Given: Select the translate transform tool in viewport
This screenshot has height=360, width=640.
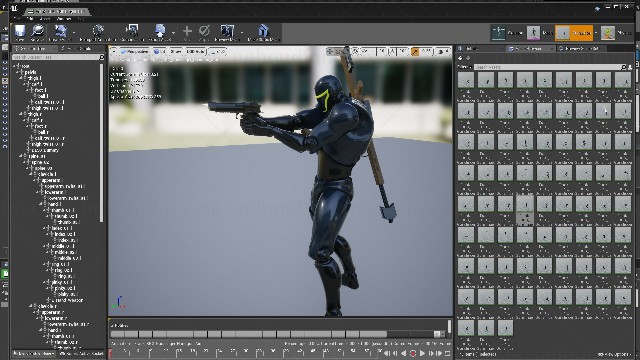Looking at the screenshot, I should (x=331, y=51).
